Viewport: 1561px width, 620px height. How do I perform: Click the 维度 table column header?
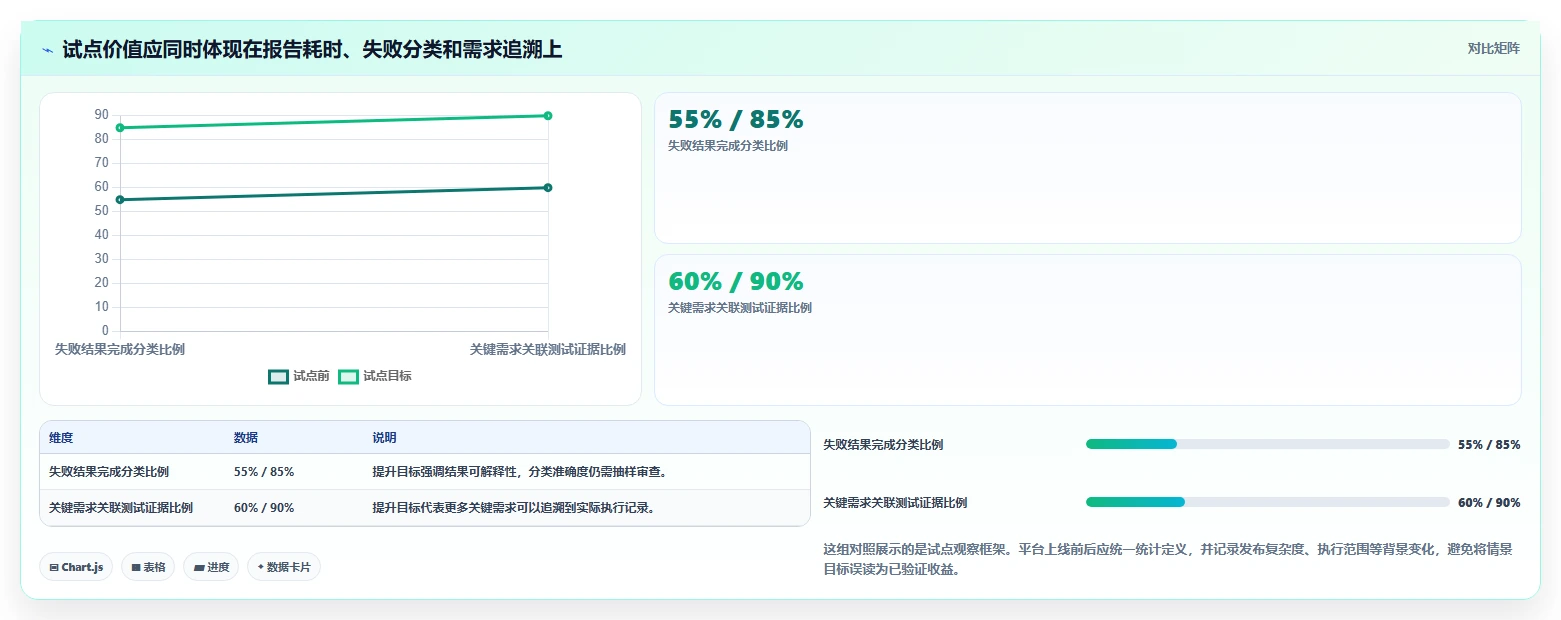tap(61, 438)
